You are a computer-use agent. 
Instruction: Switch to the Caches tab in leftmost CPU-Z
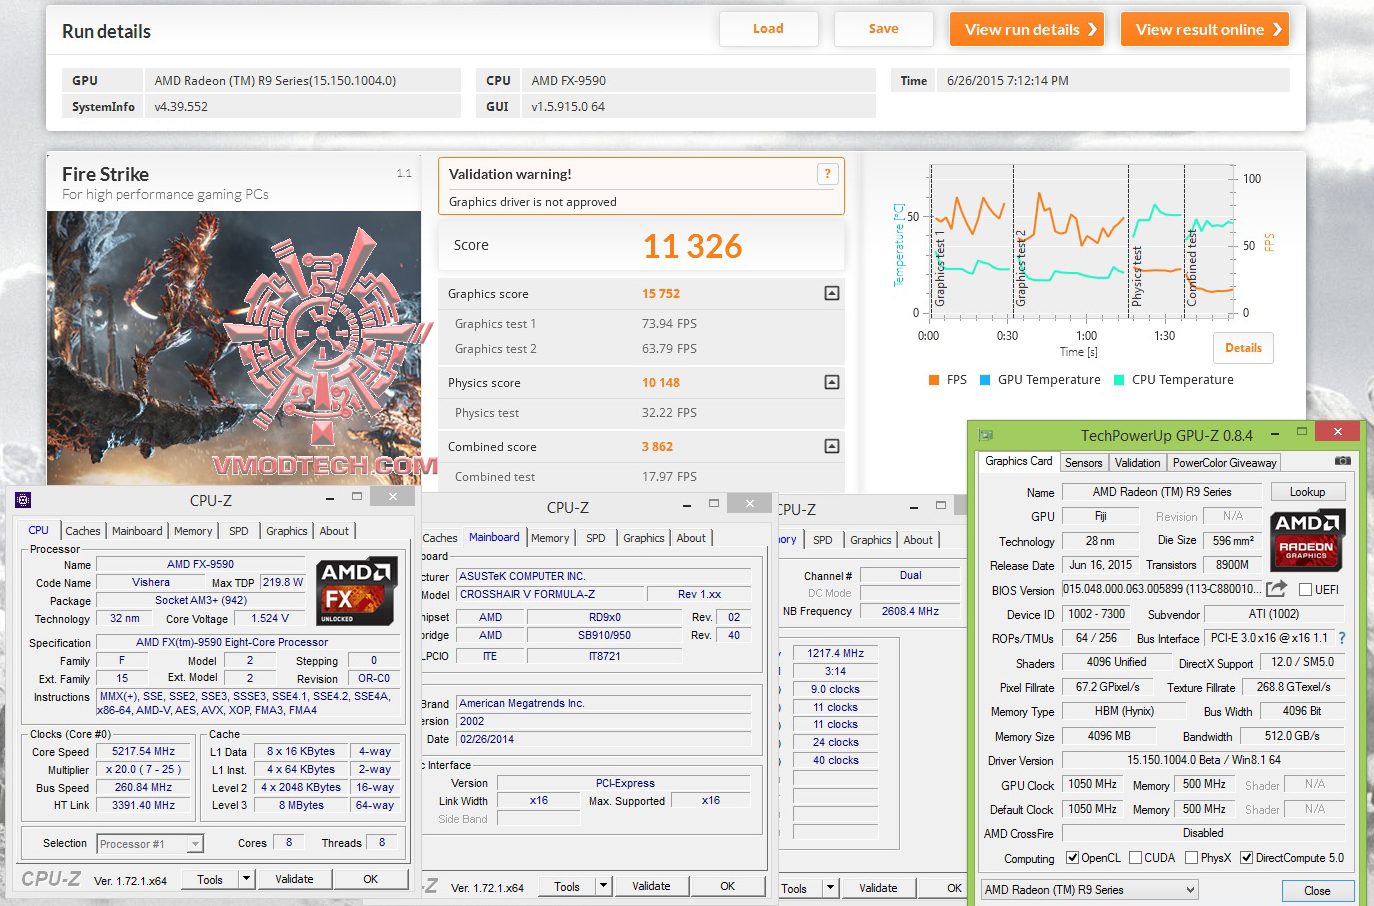(83, 531)
